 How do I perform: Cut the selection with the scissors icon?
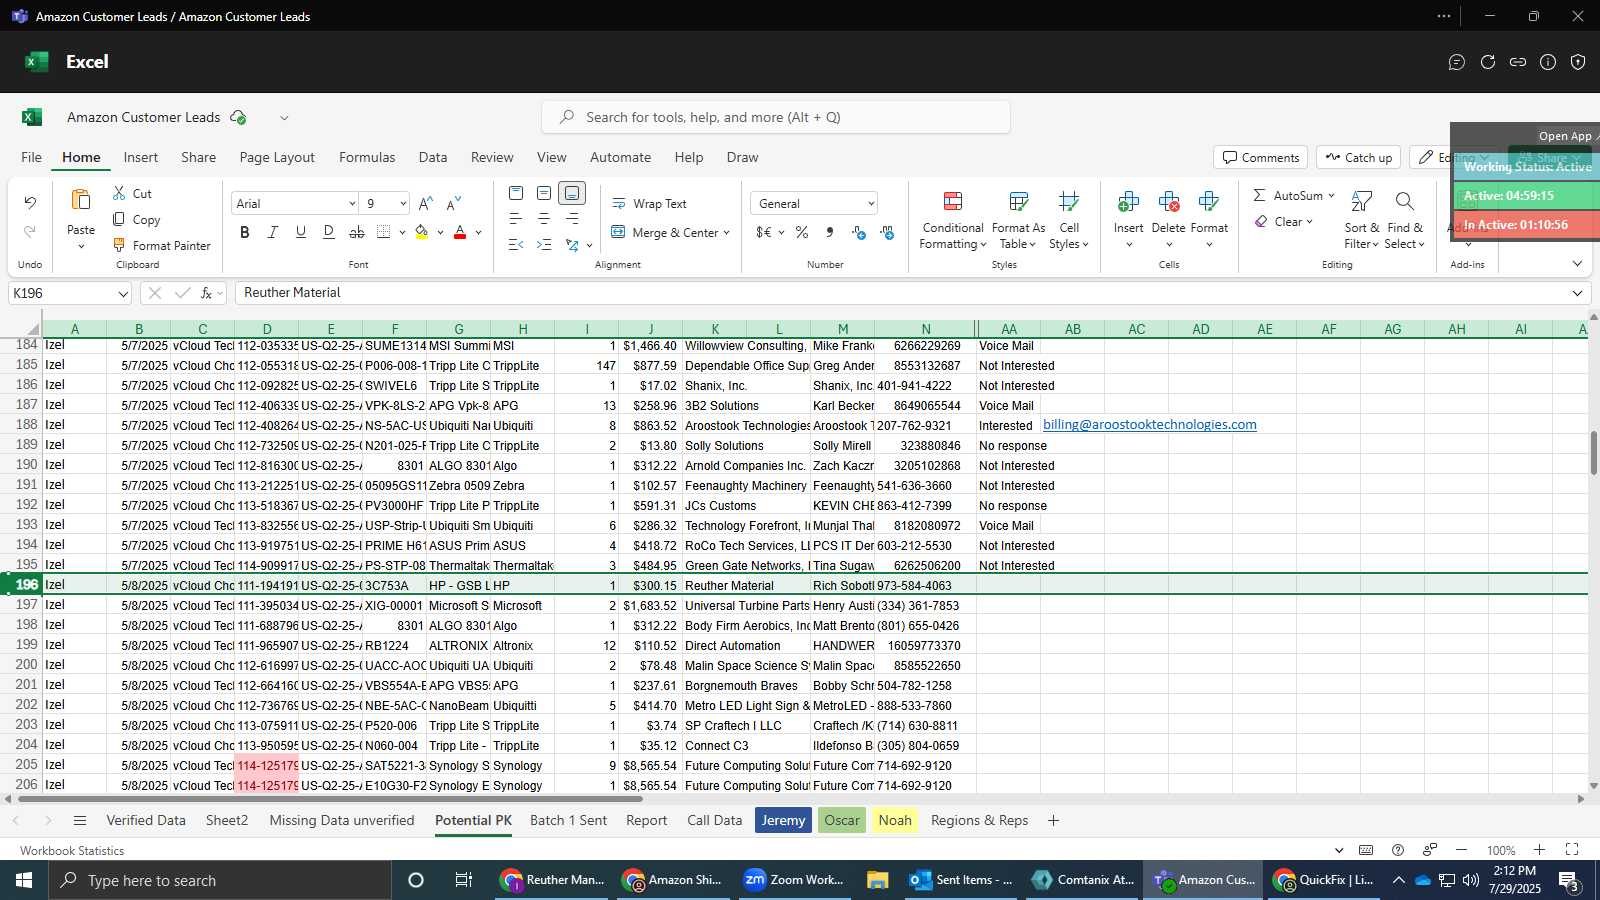coord(119,193)
